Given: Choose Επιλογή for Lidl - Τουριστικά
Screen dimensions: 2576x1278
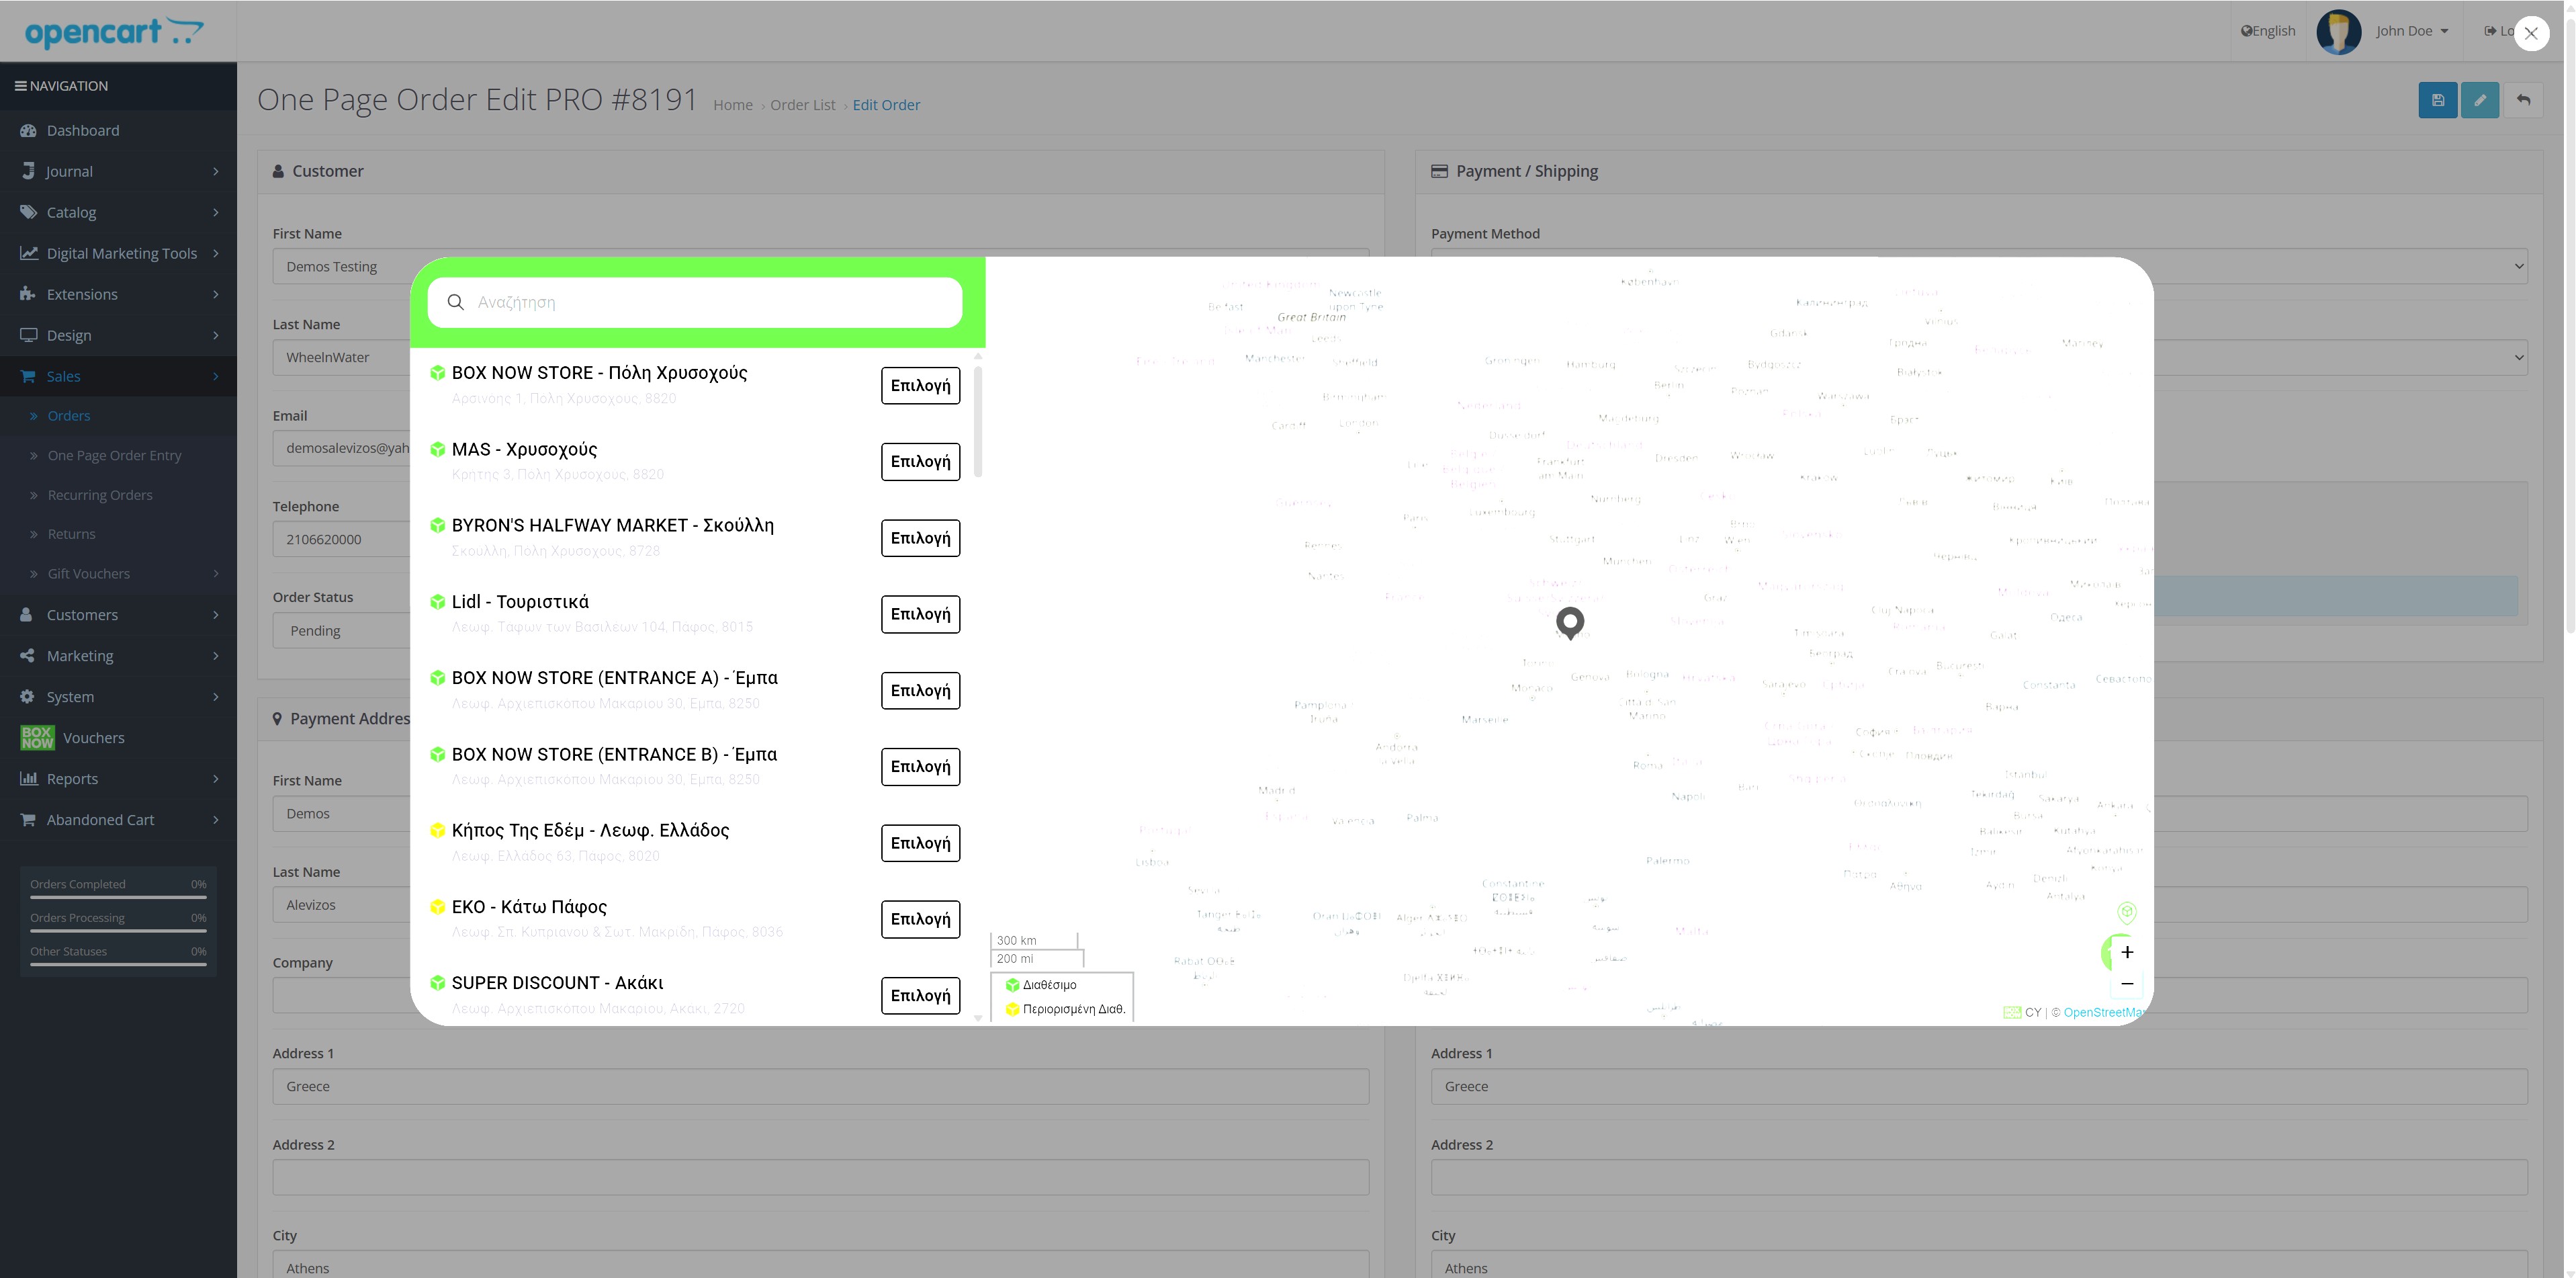Looking at the screenshot, I should point(920,614).
